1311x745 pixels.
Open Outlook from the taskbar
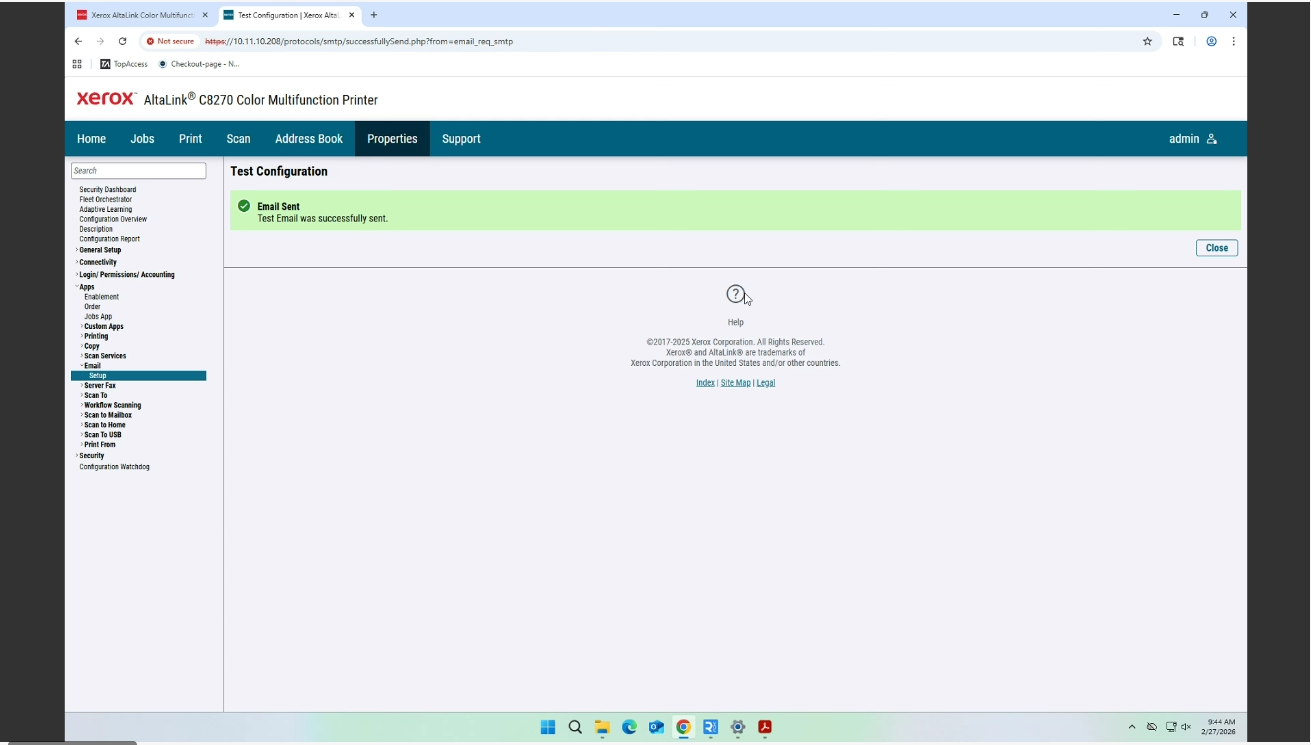click(x=656, y=727)
